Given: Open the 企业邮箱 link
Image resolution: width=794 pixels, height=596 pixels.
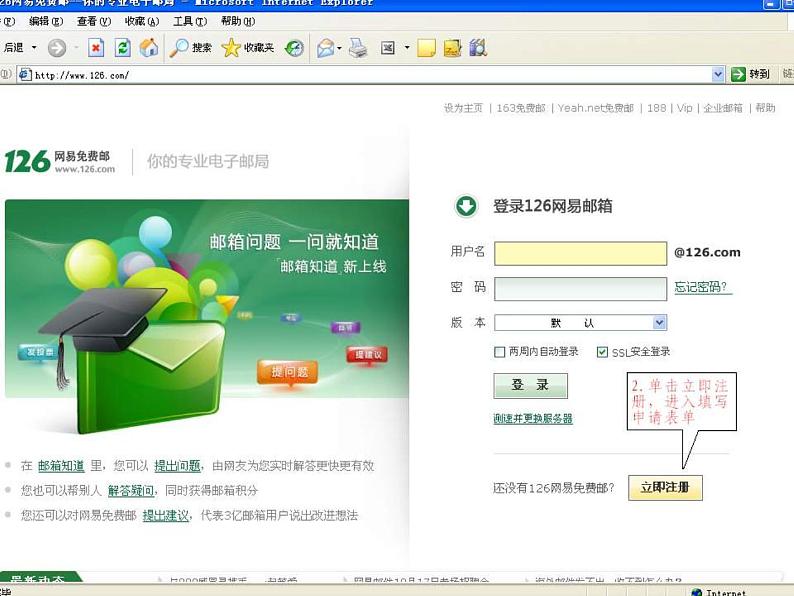Looking at the screenshot, I should pyautogui.click(x=723, y=108).
